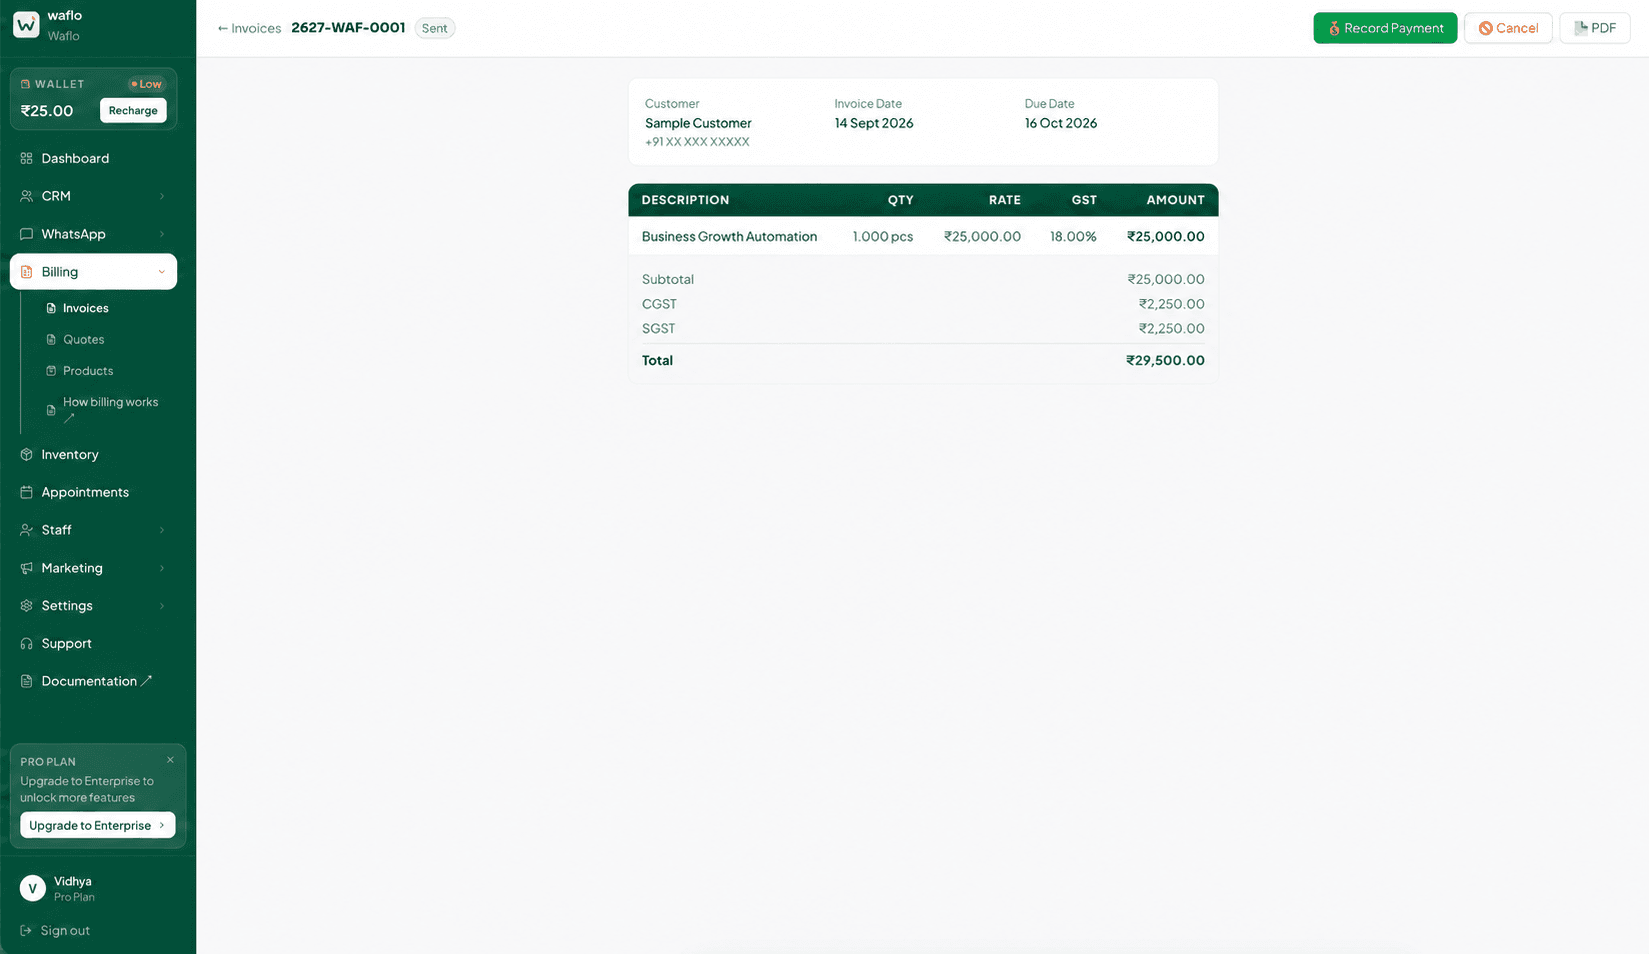Click the Marketing megaphone icon

27,568
